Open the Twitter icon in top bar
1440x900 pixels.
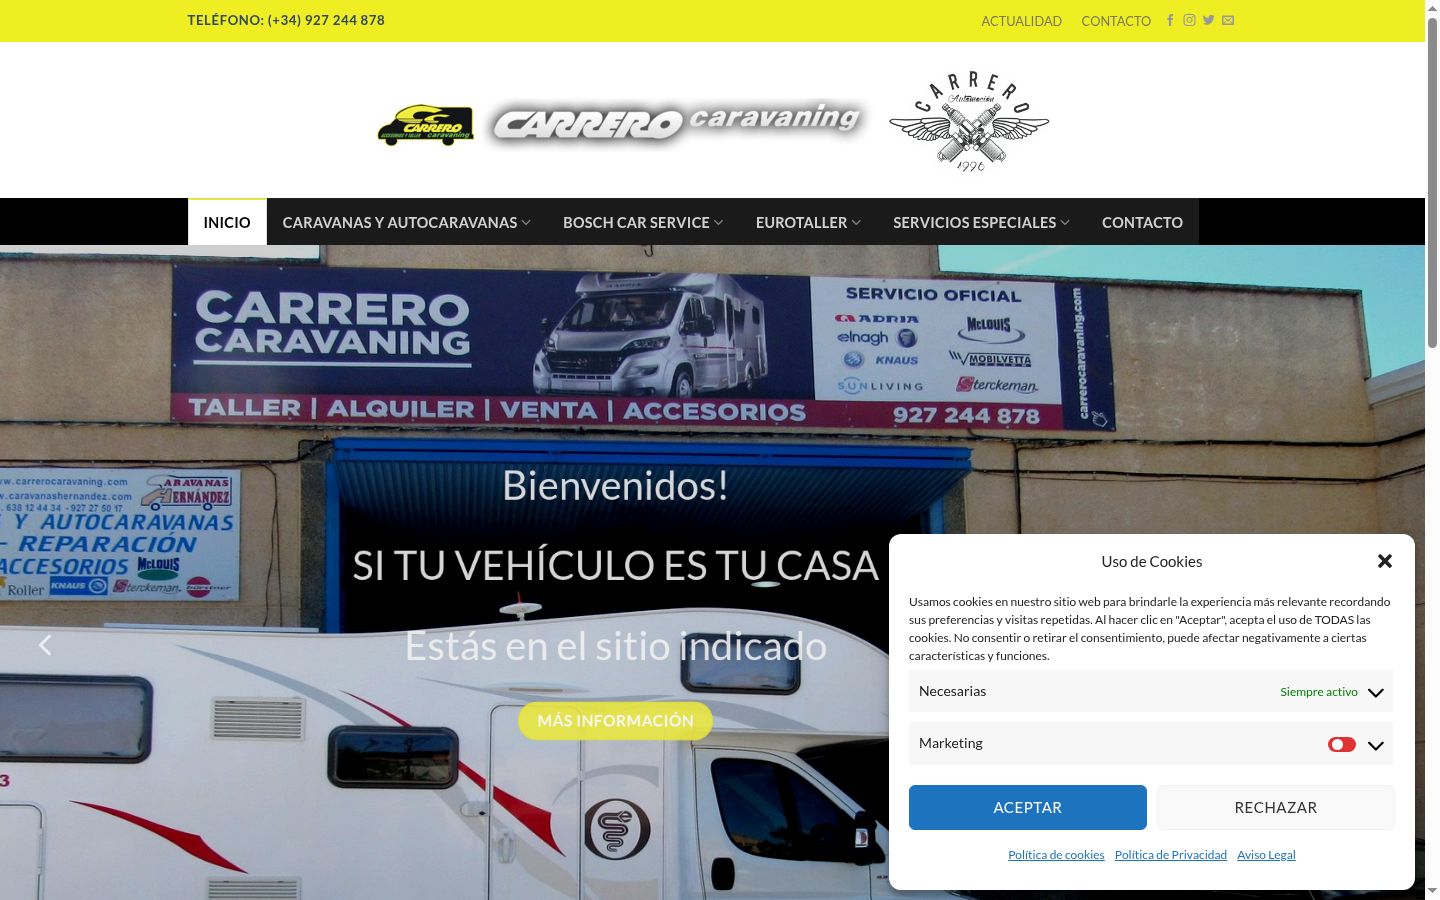tap(1209, 20)
